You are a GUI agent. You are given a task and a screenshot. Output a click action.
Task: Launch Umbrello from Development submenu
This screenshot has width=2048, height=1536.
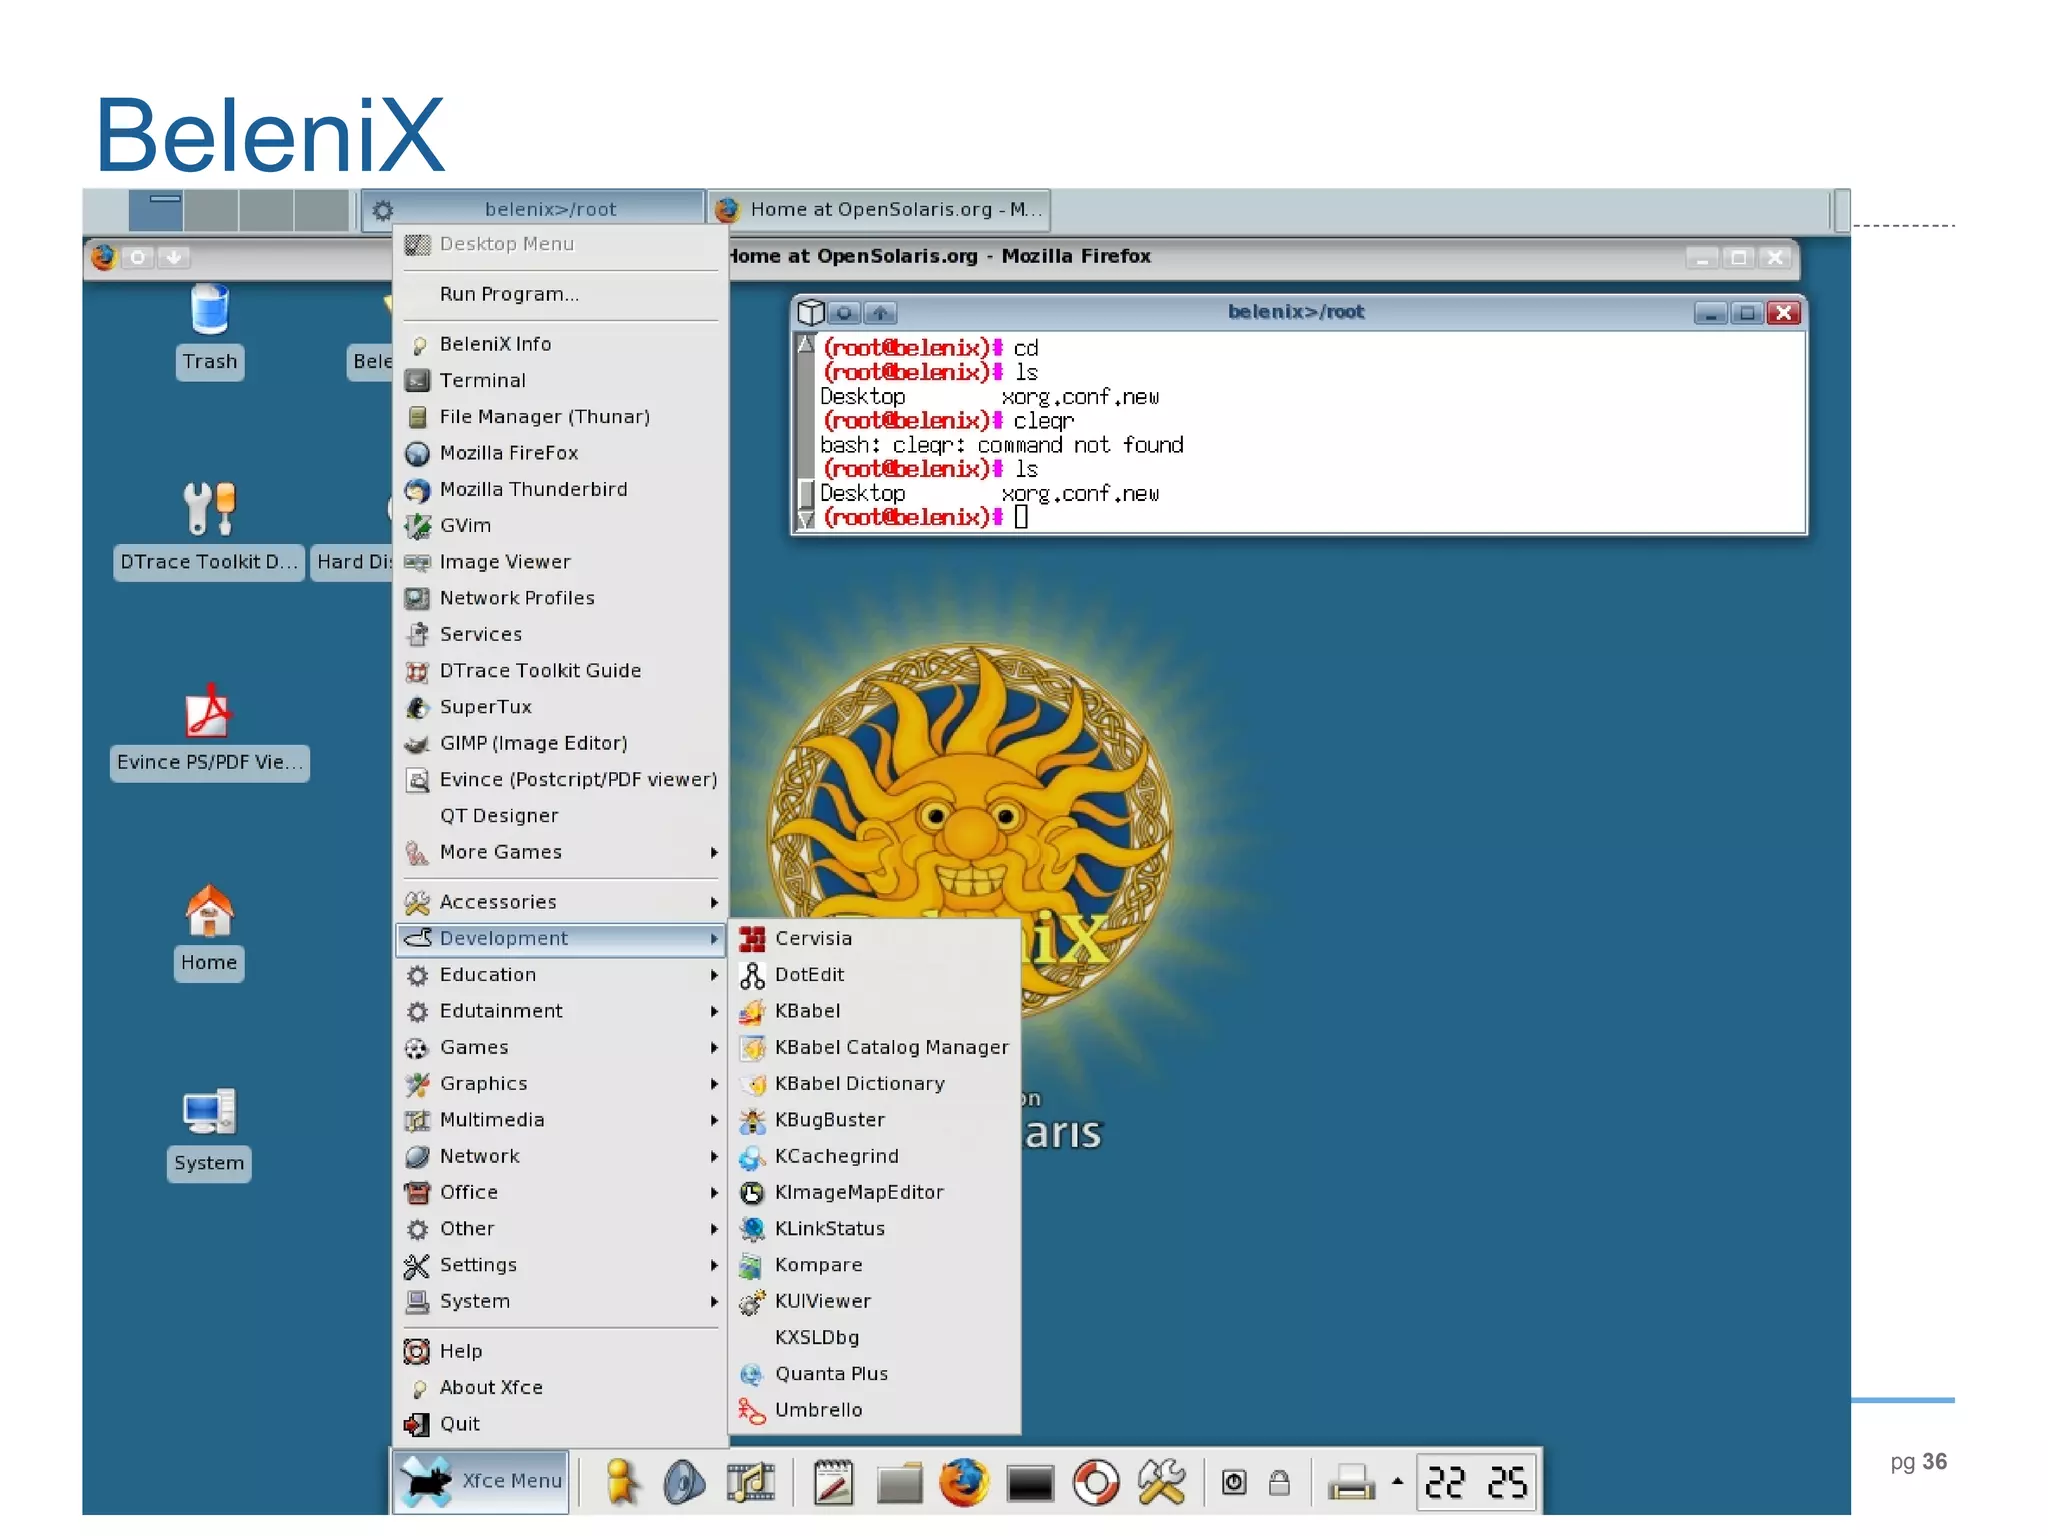pyautogui.click(x=875, y=1410)
